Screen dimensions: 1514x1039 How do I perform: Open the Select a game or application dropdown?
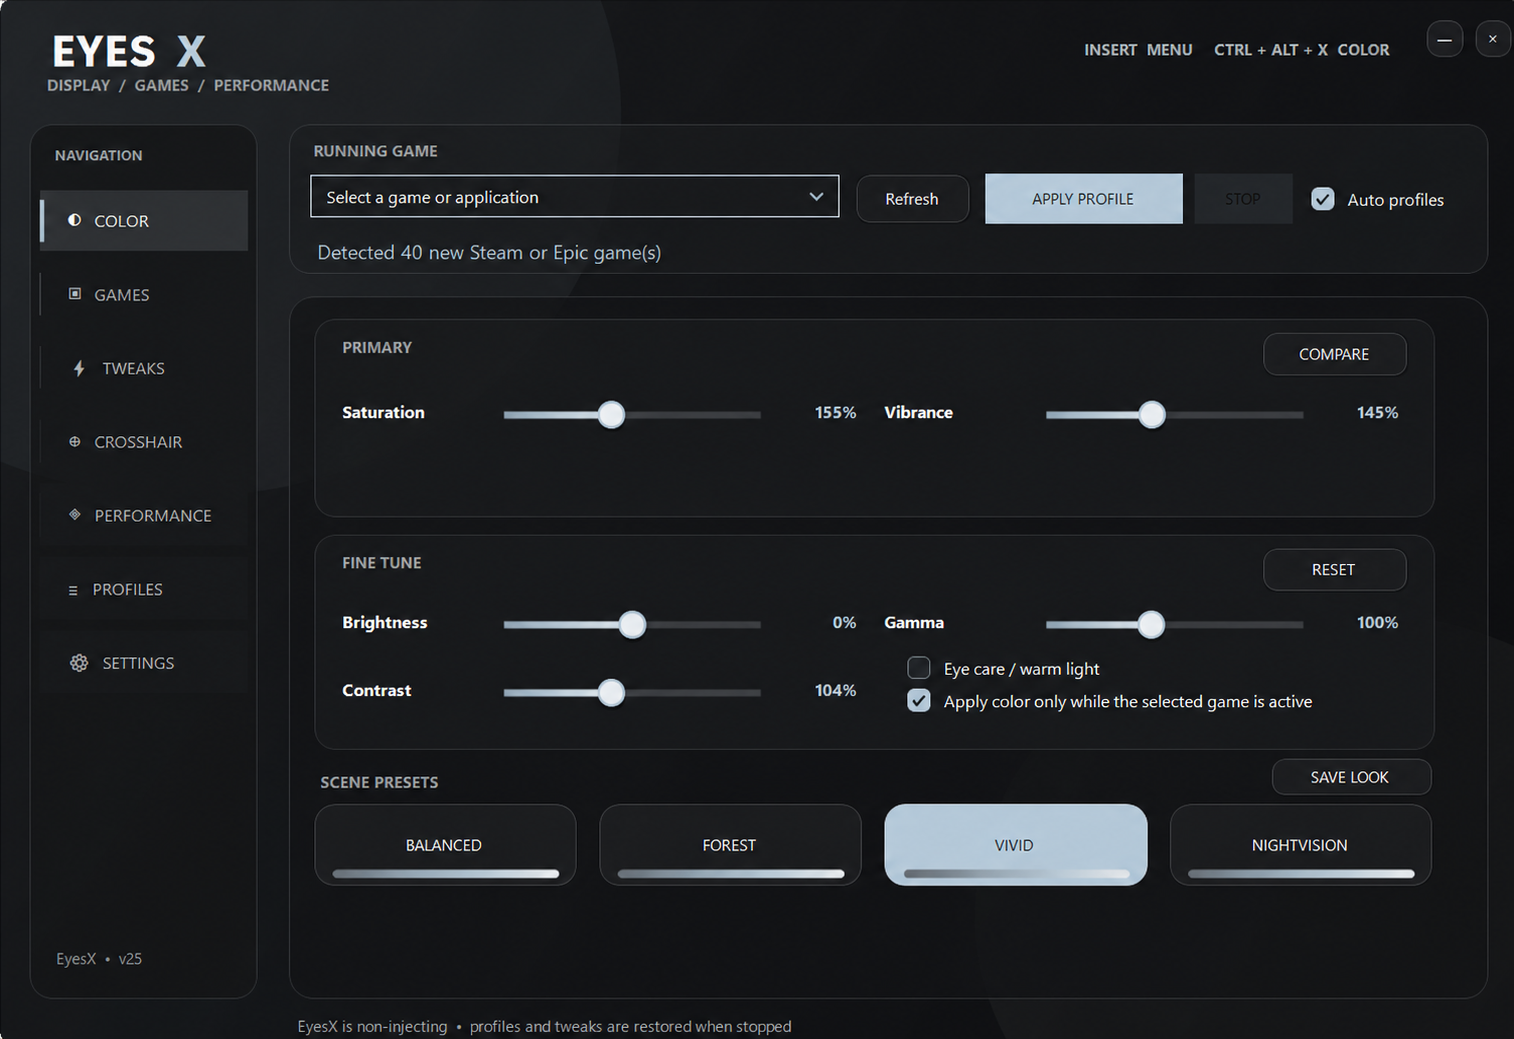(575, 197)
